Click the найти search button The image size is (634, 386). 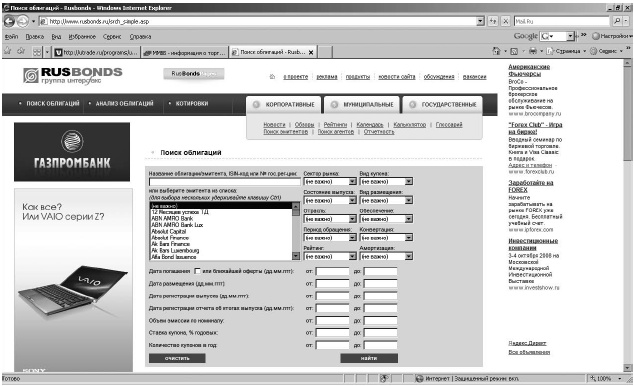[x=369, y=358]
